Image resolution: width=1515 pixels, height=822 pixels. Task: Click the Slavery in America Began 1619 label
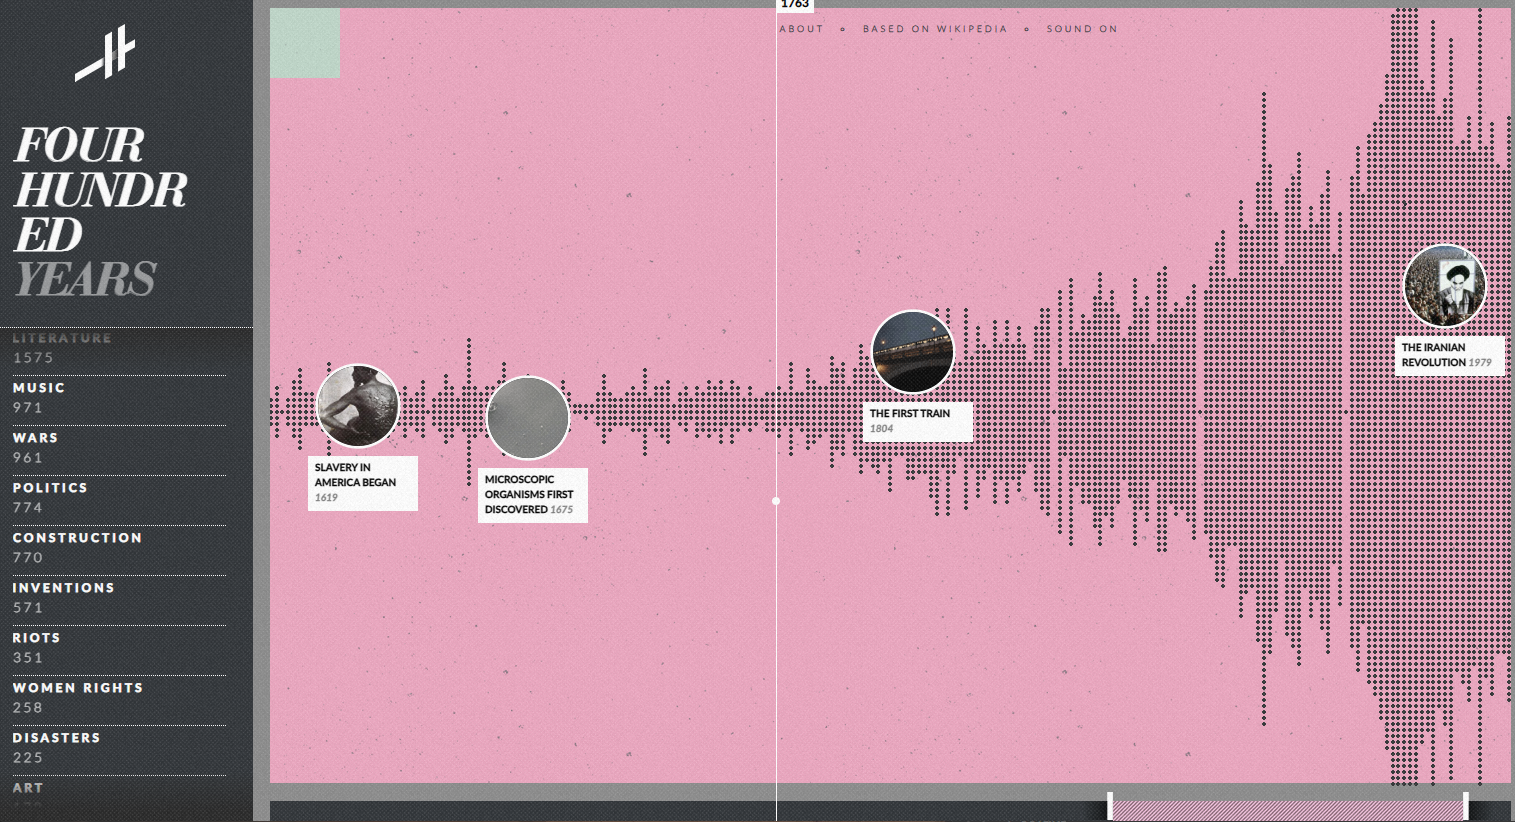pyautogui.click(x=363, y=483)
